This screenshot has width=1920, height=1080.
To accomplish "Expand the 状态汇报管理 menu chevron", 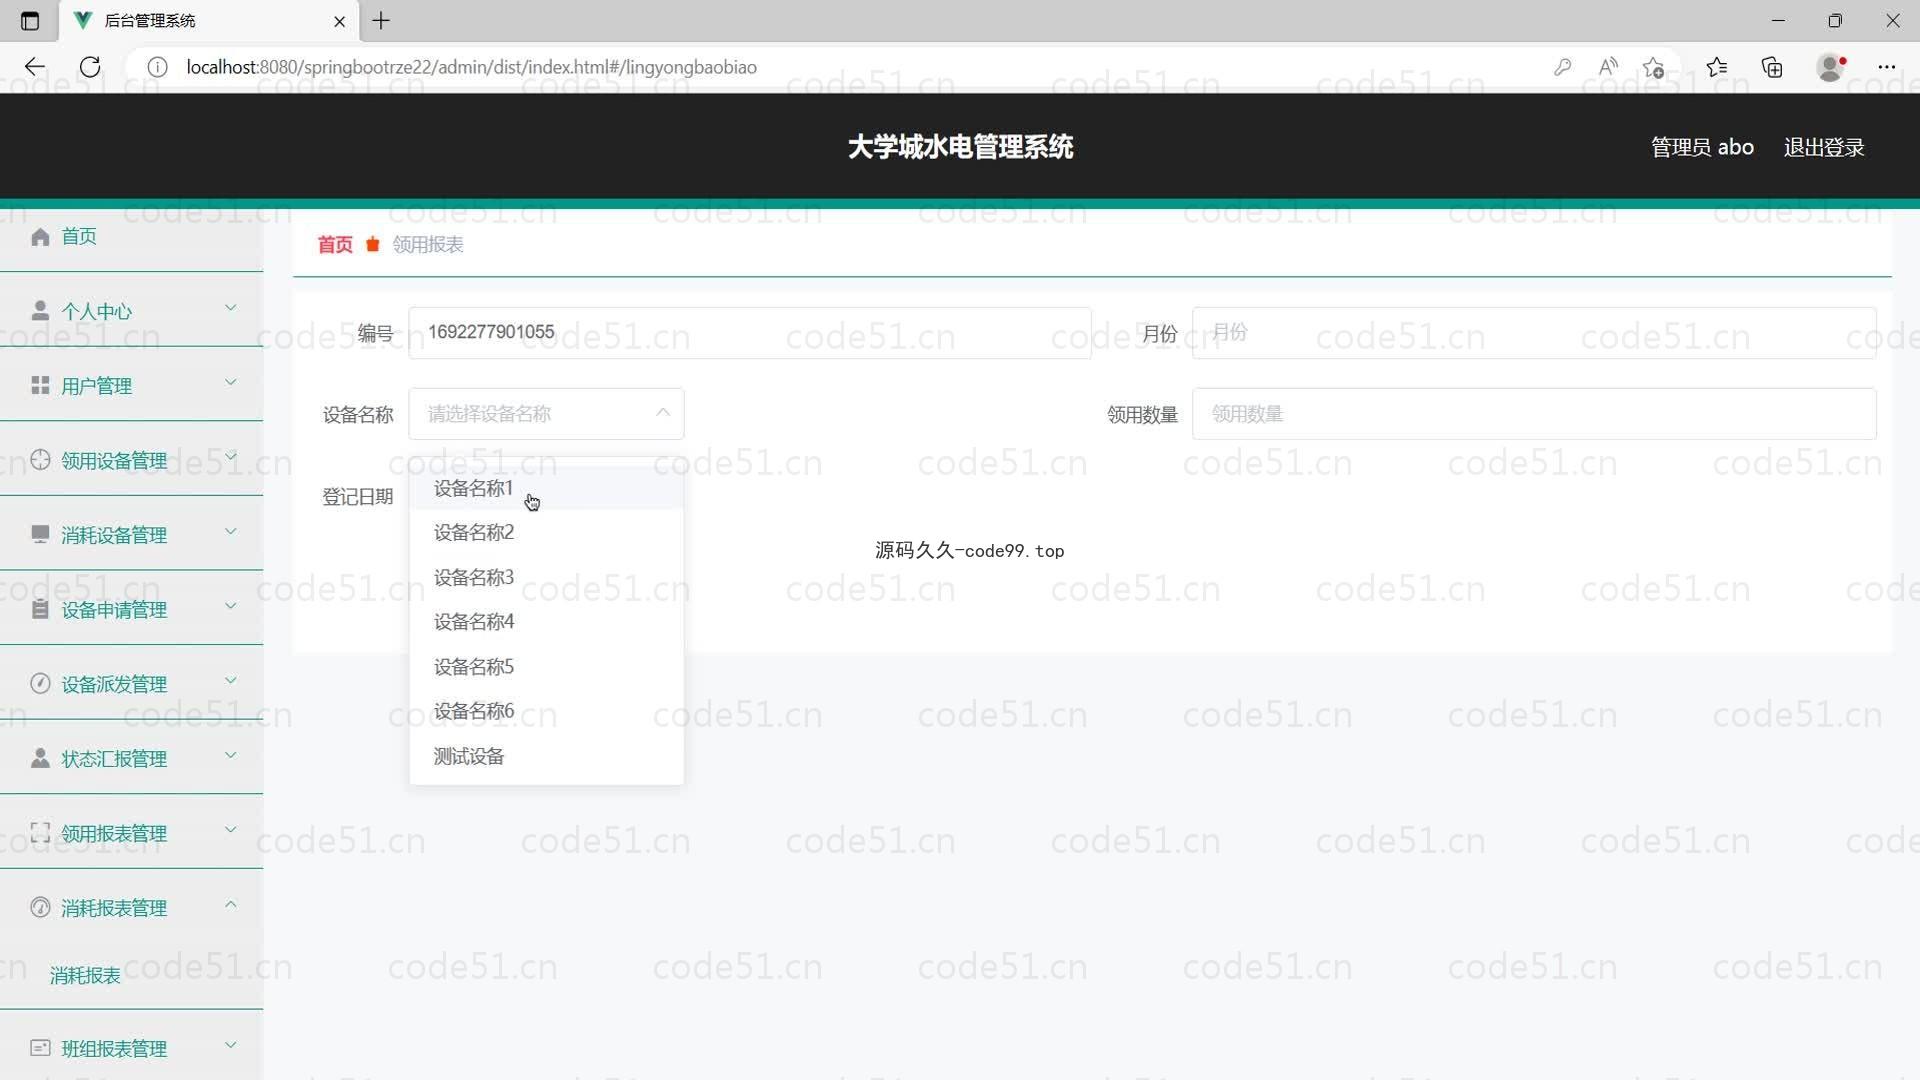I will tap(231, 755).
